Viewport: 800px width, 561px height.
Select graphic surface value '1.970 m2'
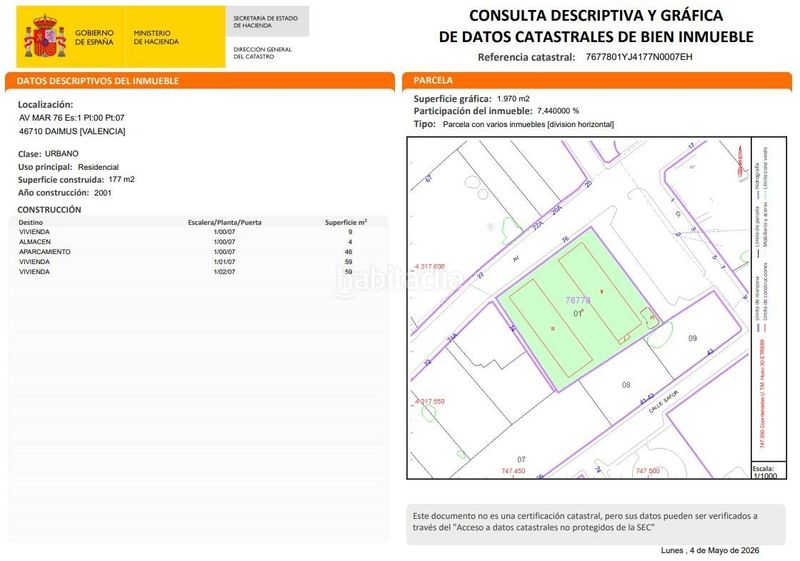click(513, 98)
